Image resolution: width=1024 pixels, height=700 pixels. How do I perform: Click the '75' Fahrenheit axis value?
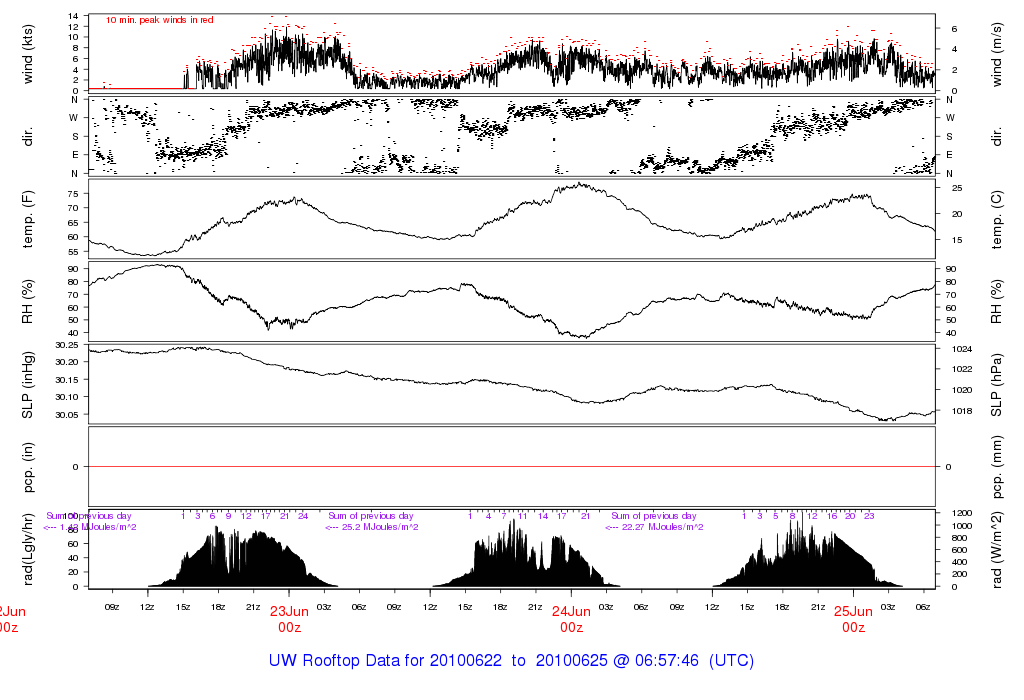[73, 194]
